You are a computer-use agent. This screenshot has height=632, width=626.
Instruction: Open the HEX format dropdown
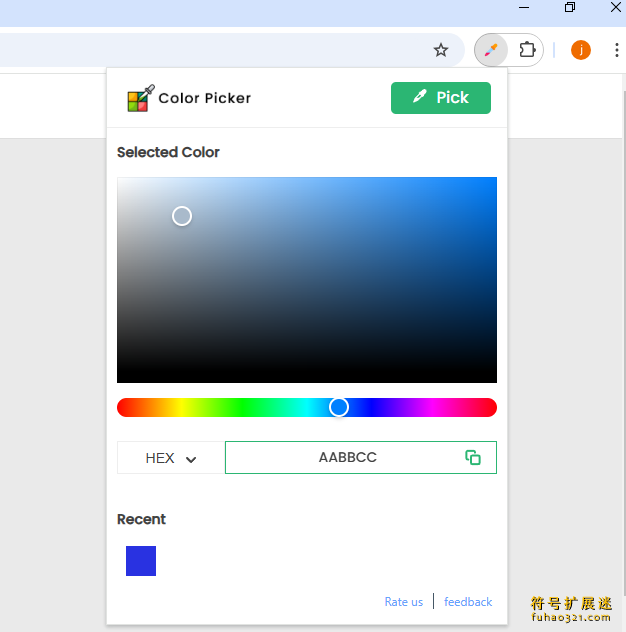tap(171, 458)
